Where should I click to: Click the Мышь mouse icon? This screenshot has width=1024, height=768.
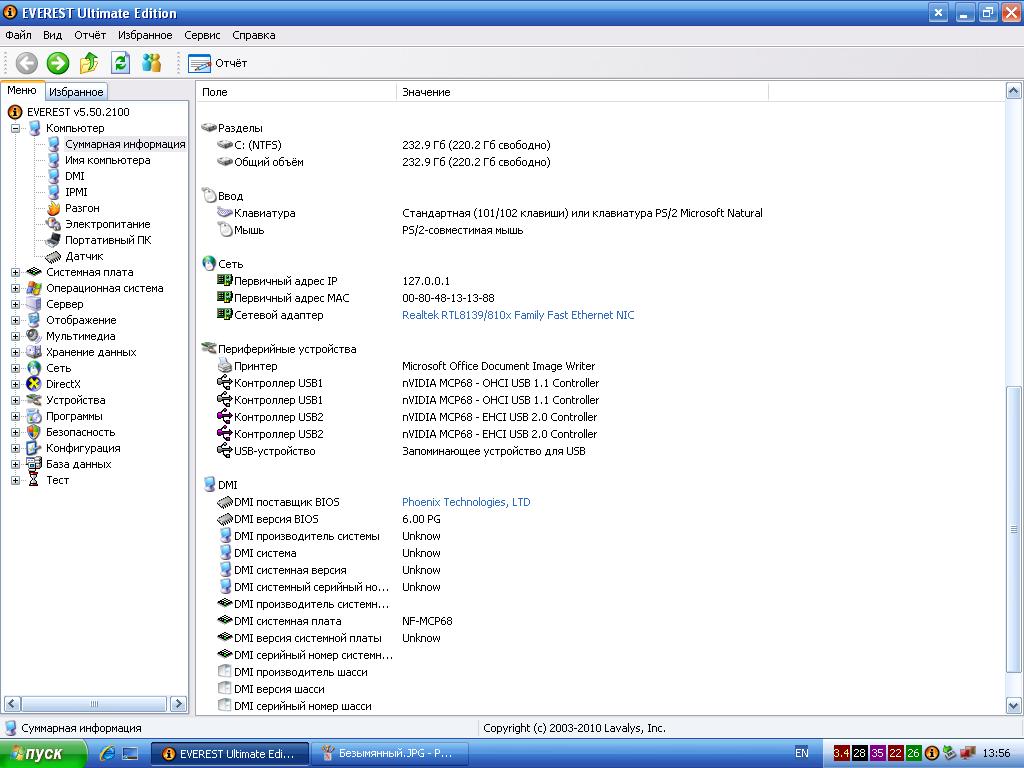tap(225, 230)
